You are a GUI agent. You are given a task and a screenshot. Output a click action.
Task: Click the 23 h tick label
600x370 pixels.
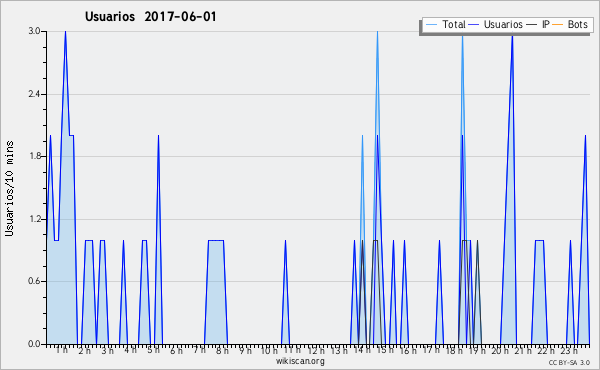point(569,350)
